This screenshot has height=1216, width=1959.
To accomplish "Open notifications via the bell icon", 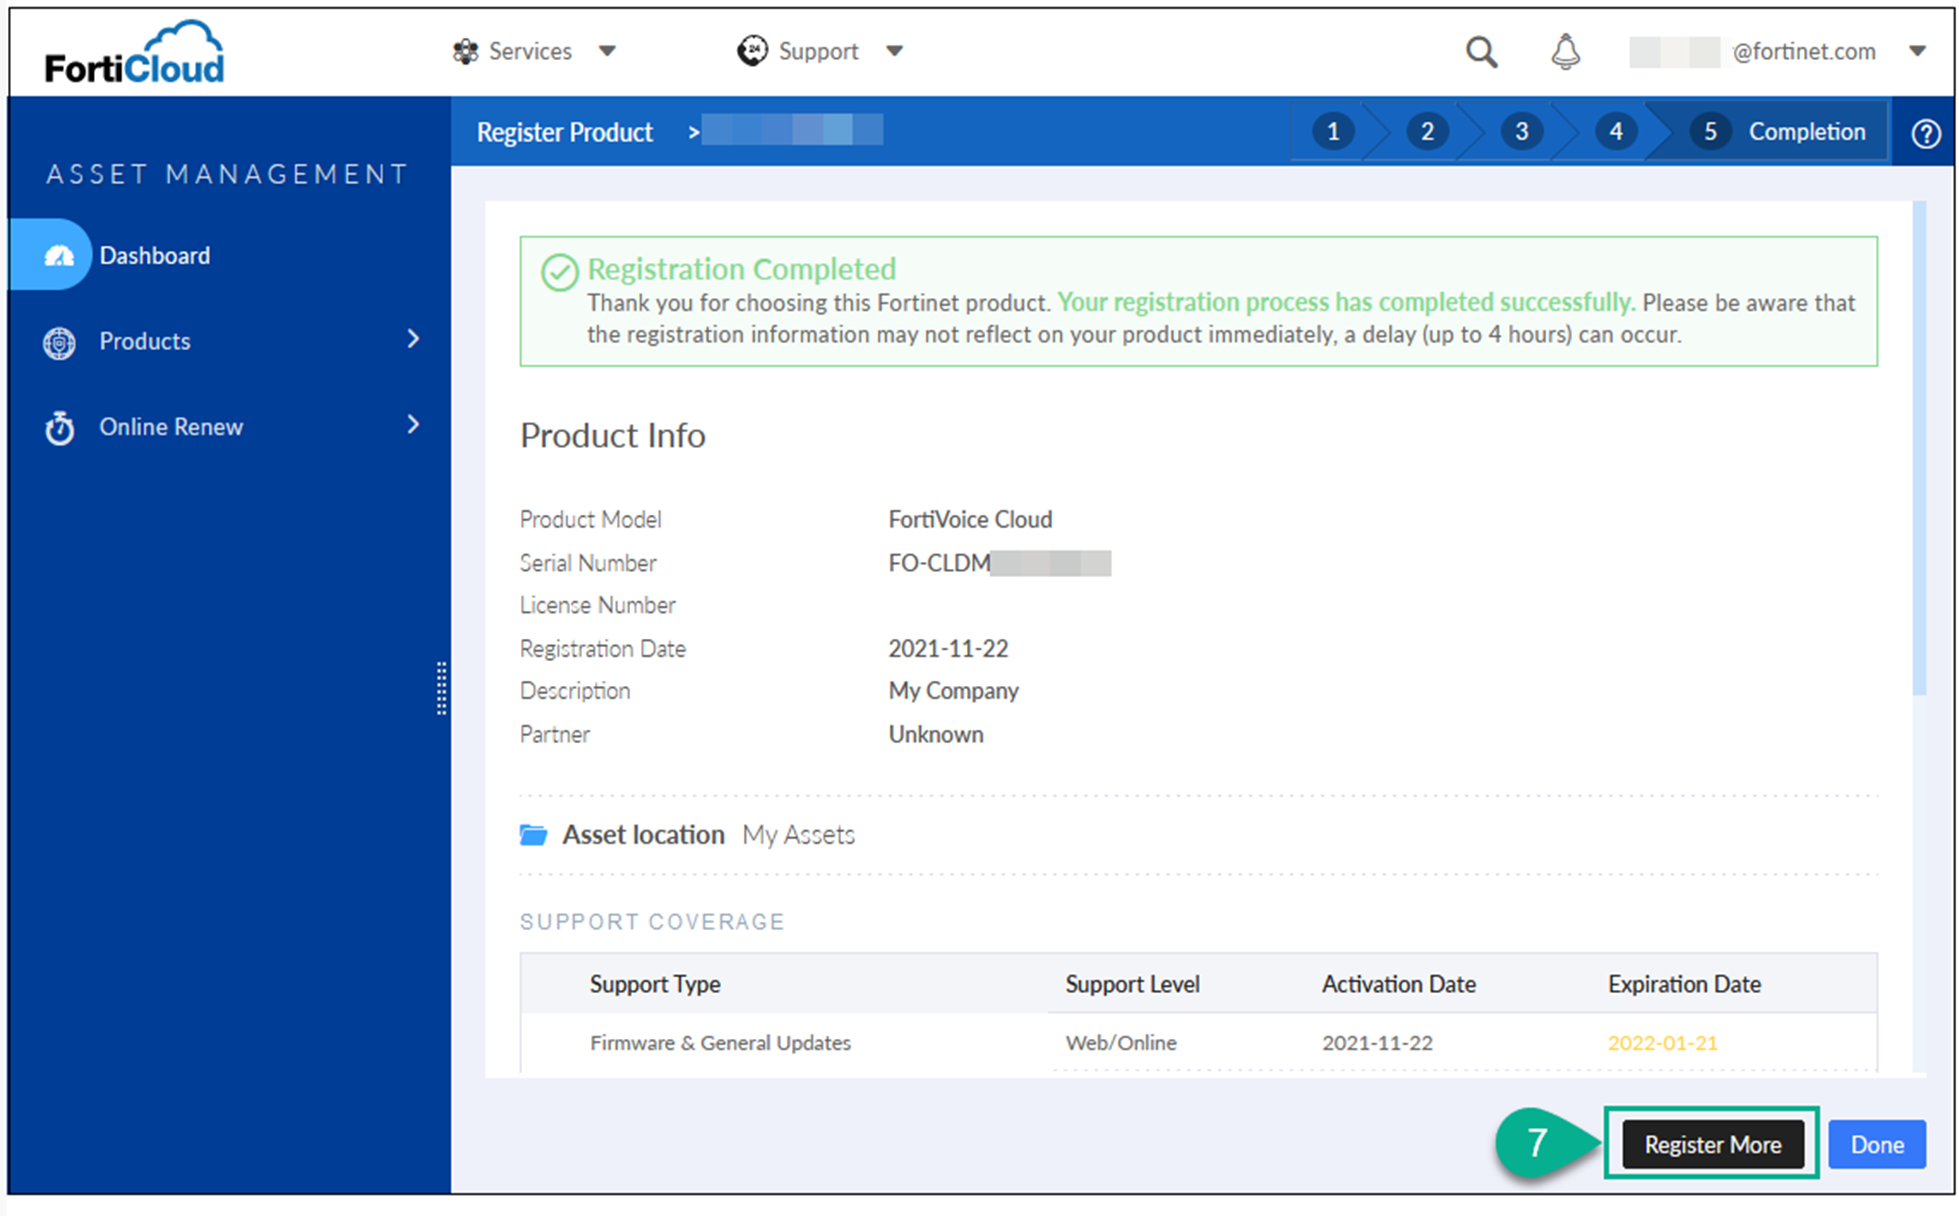I will coord(1565,51).
